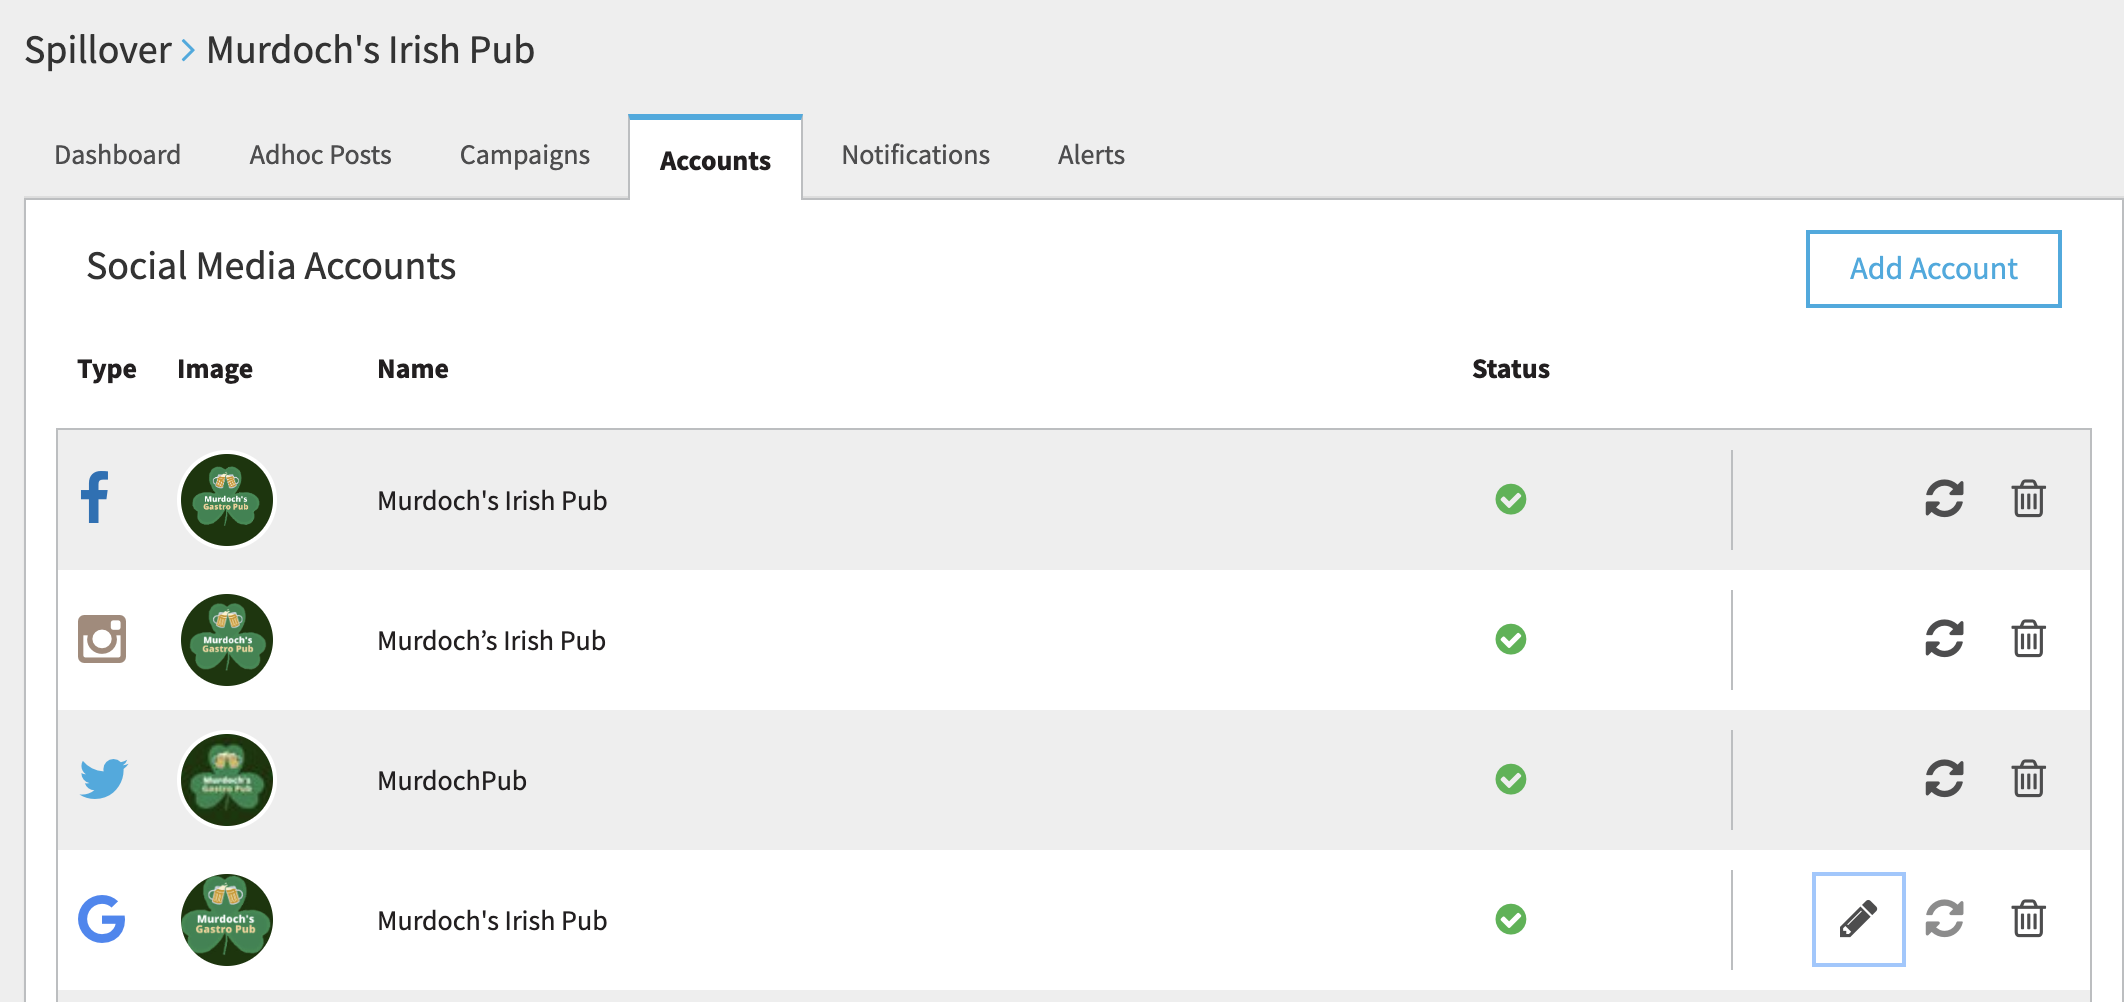Switch to the Alerts tab
Screen dimensions: 2124x1002
pyautogui.click(x=1091, y=155)
